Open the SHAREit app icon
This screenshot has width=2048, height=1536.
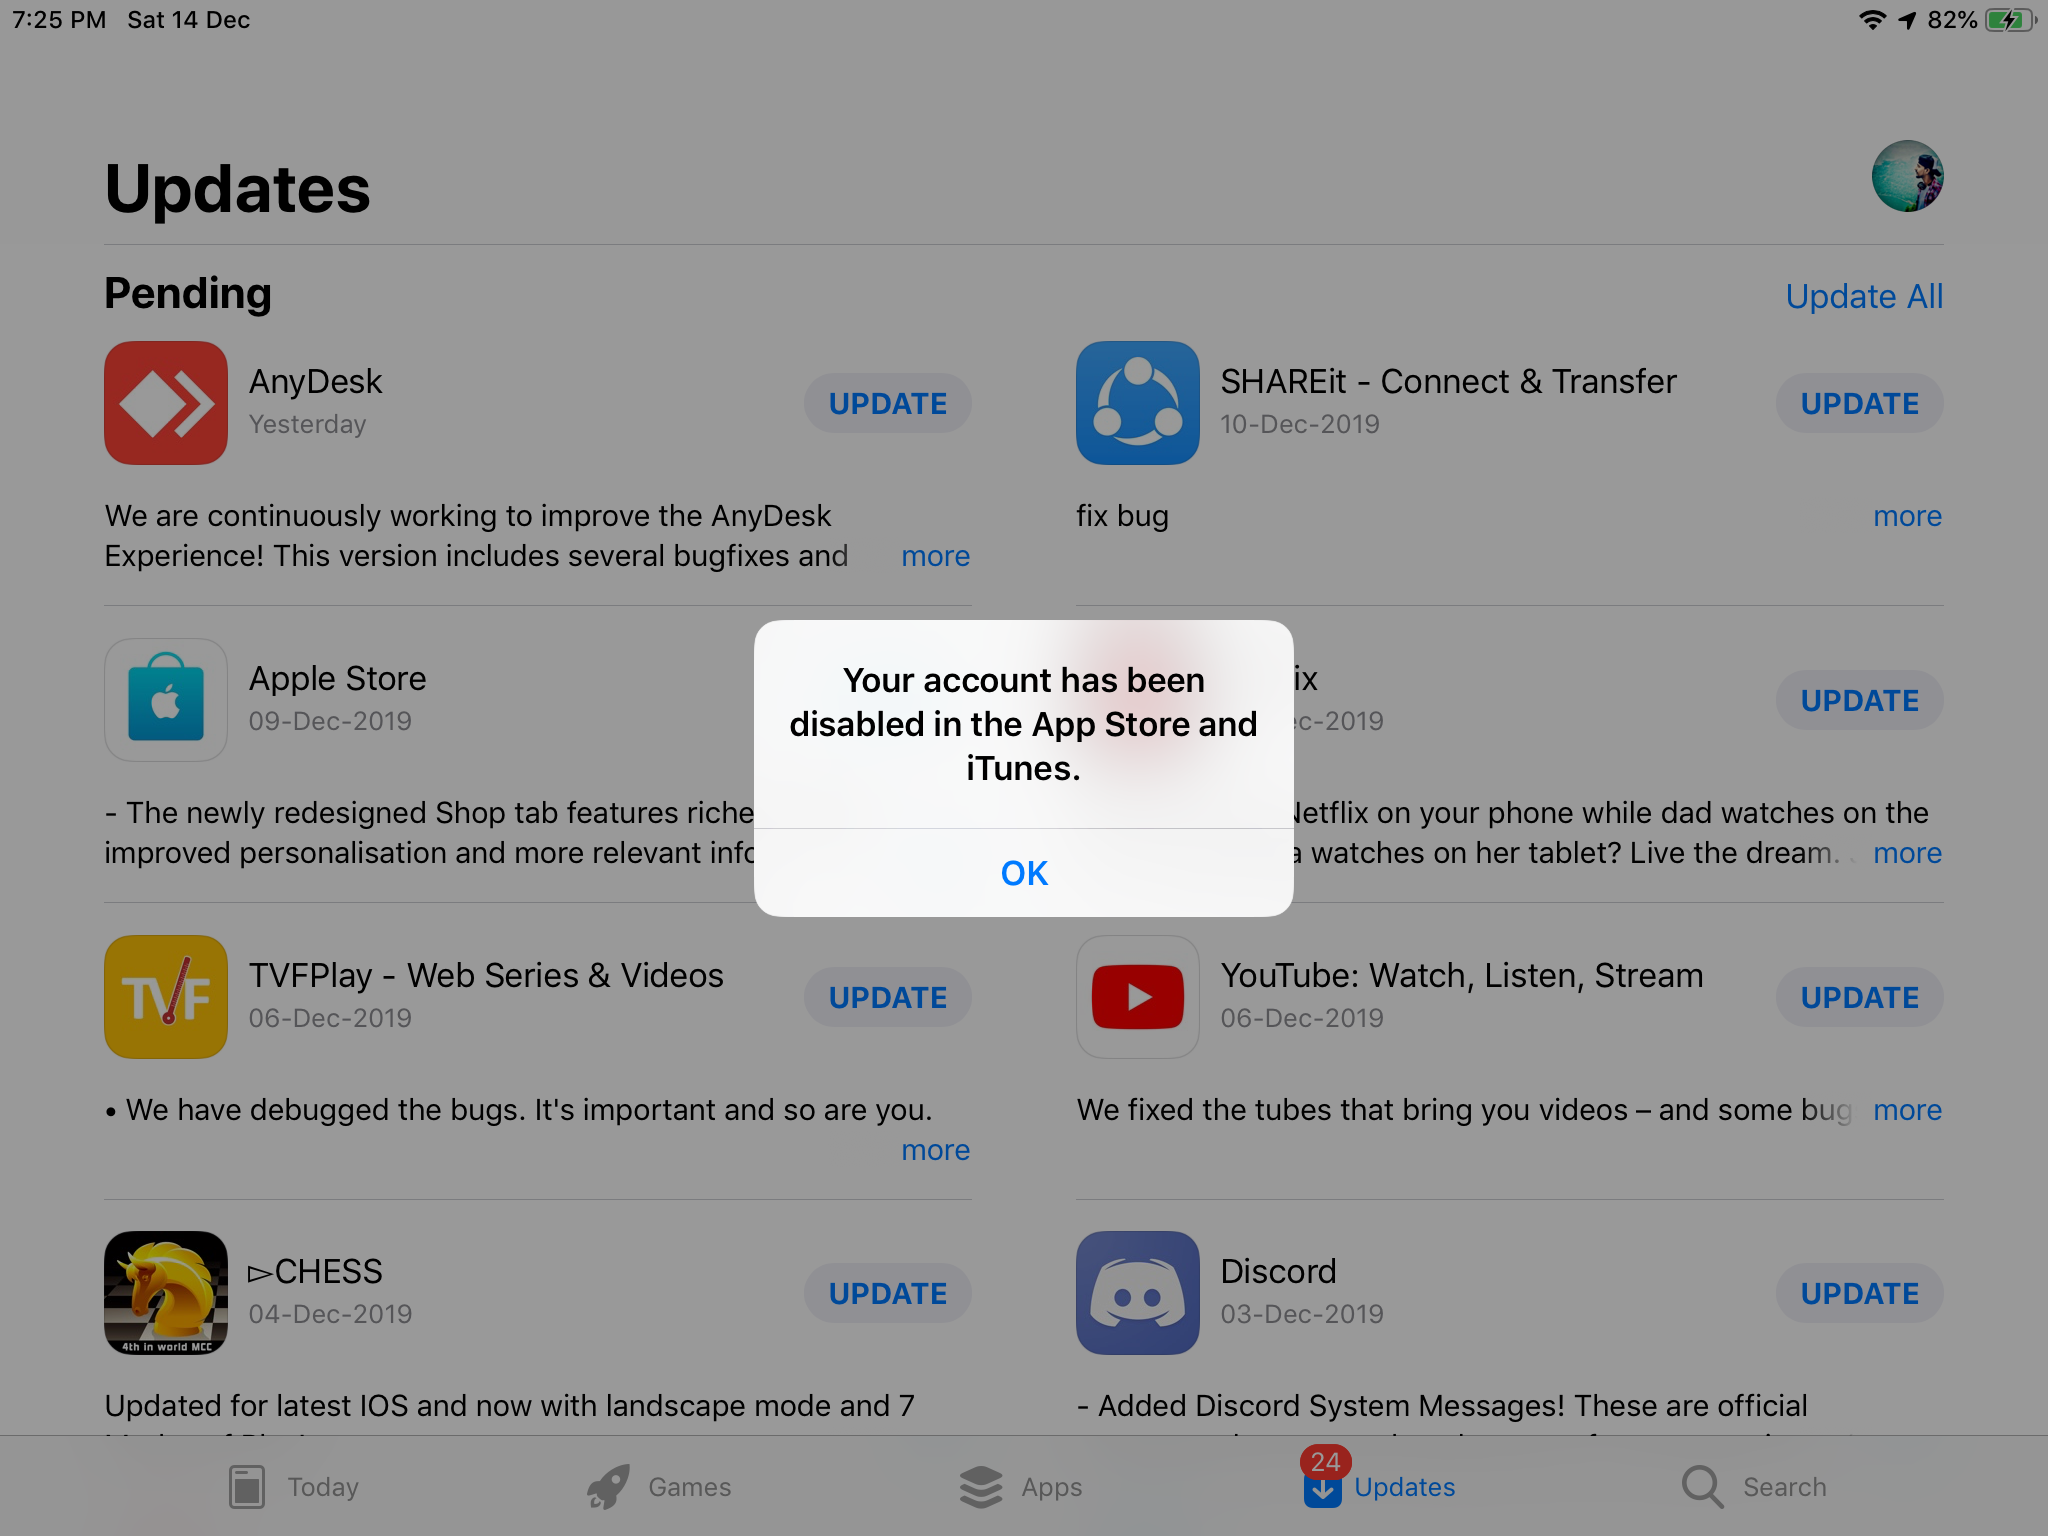pyautogui.click(x=1137, y=403)
